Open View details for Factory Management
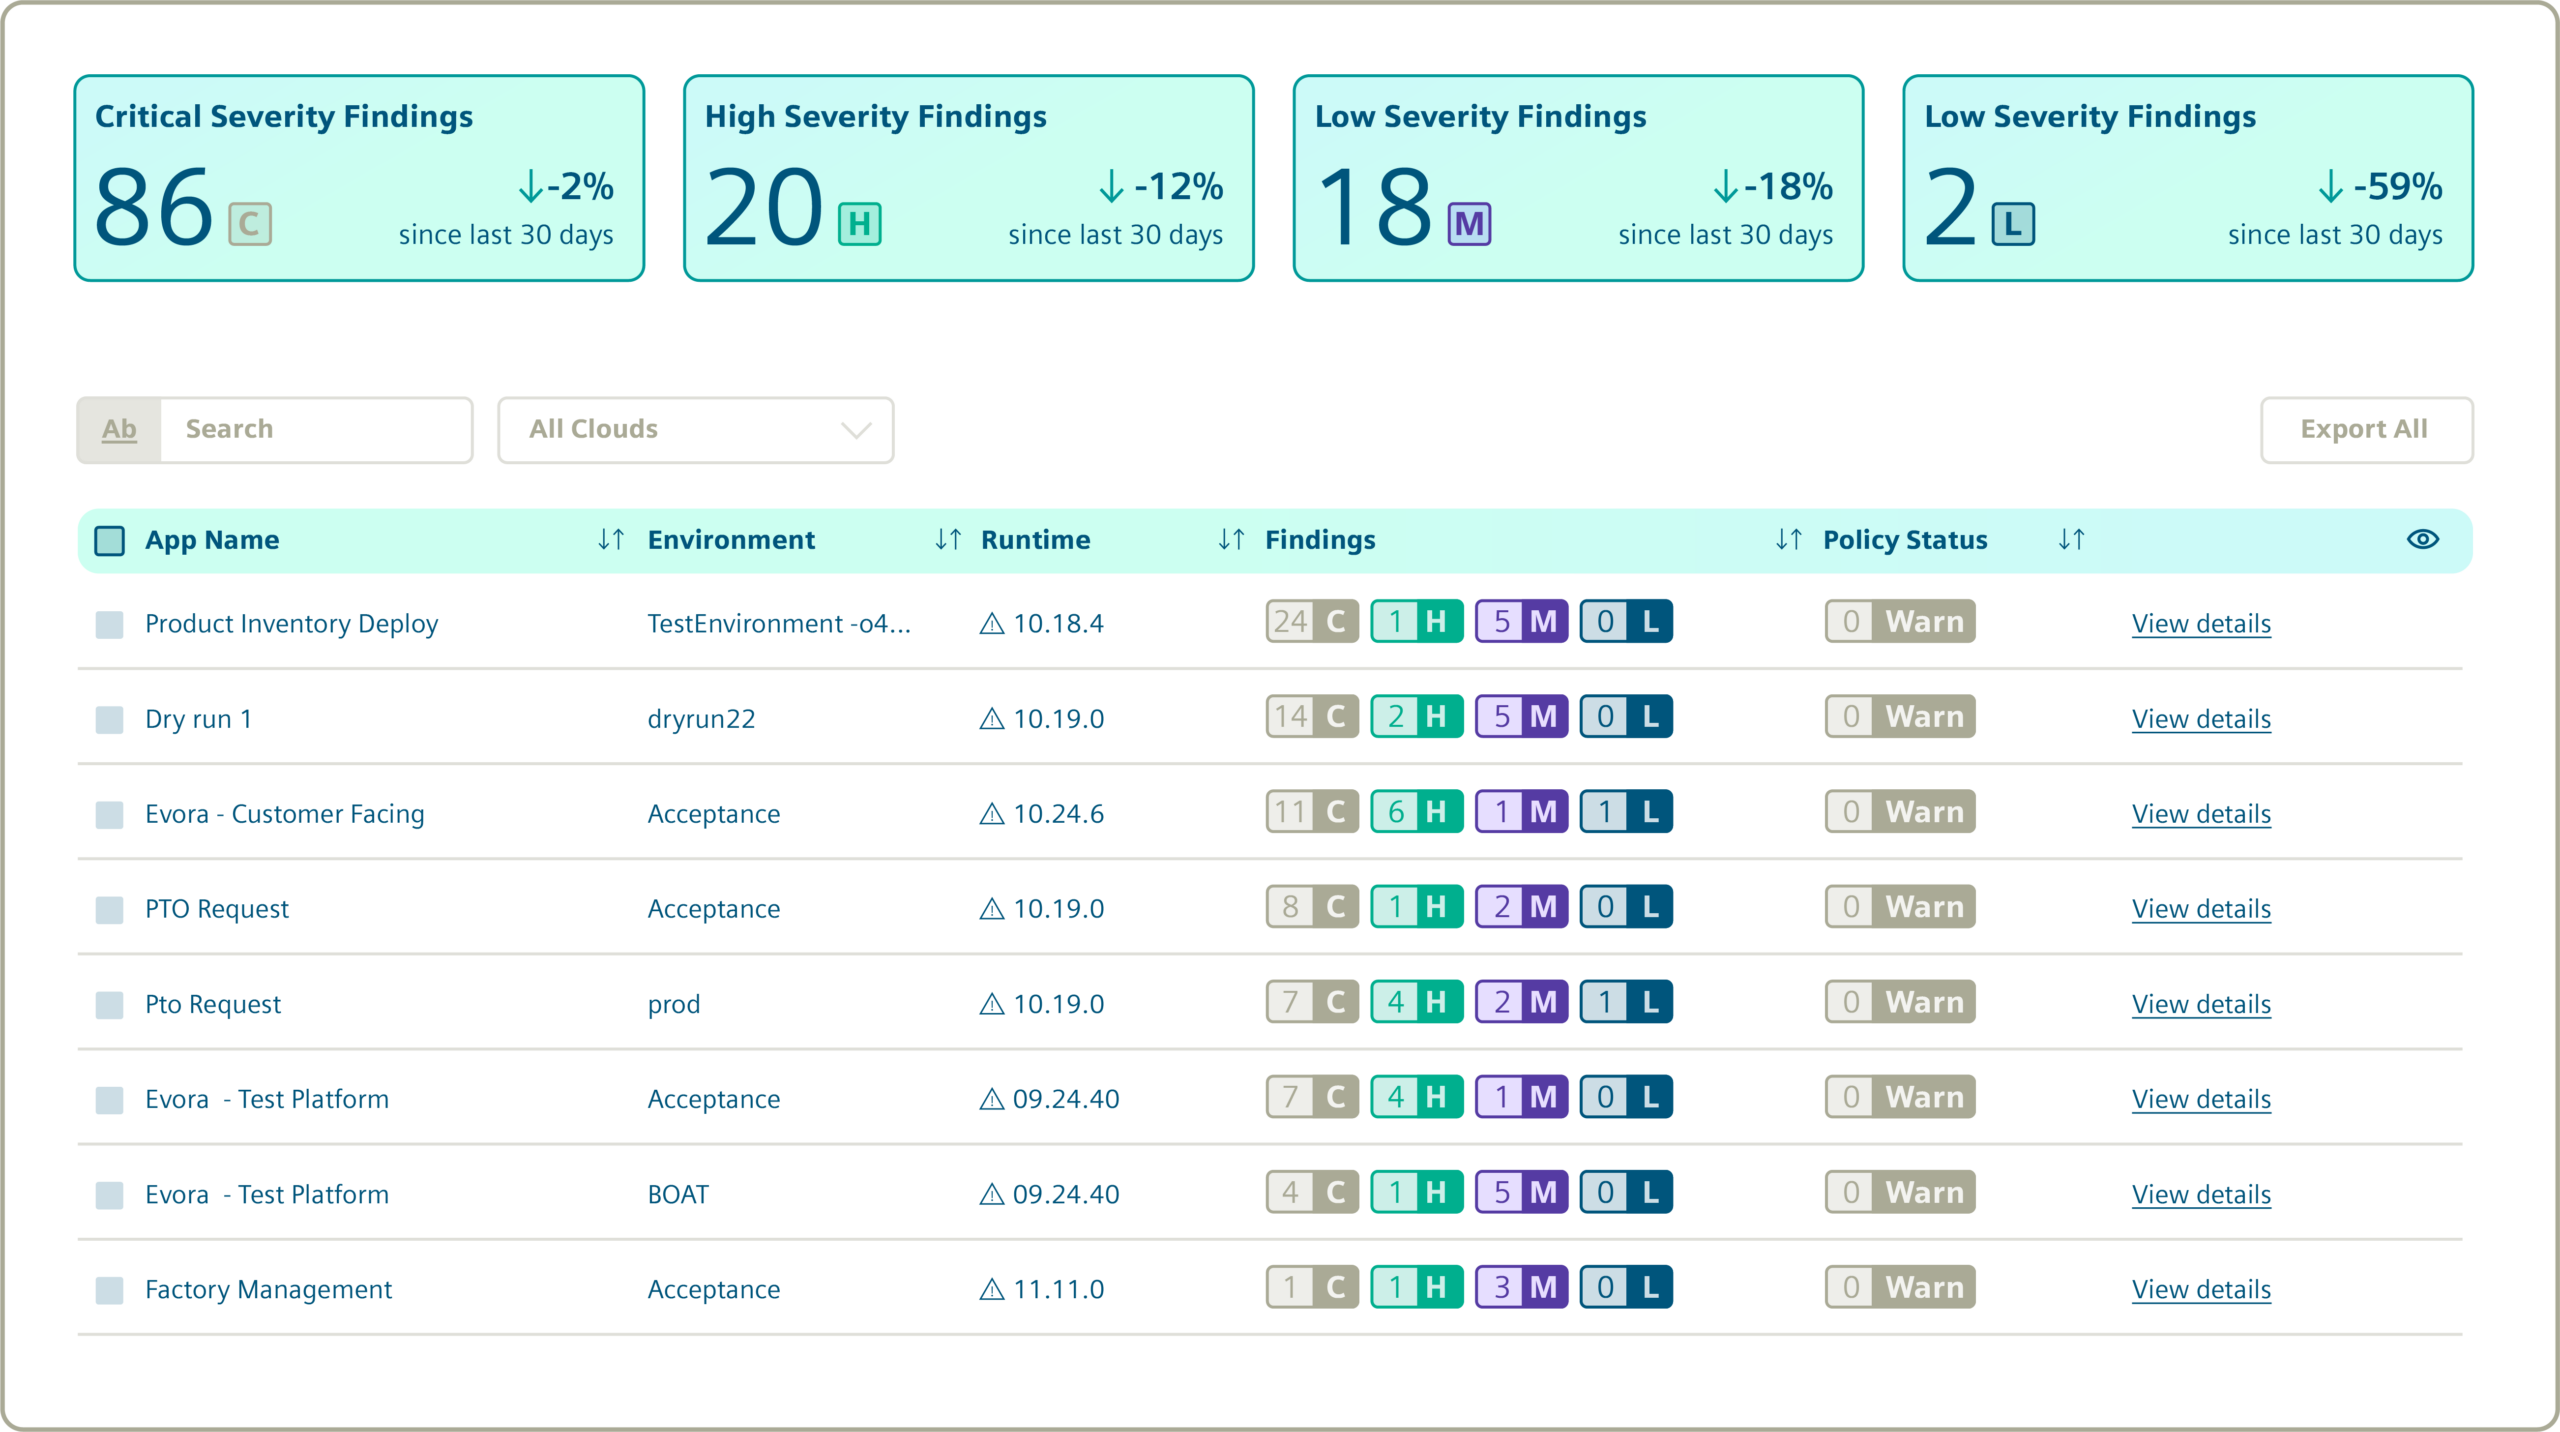Screen dimensions: 2560x1432 click(x=2201, y=1289)
